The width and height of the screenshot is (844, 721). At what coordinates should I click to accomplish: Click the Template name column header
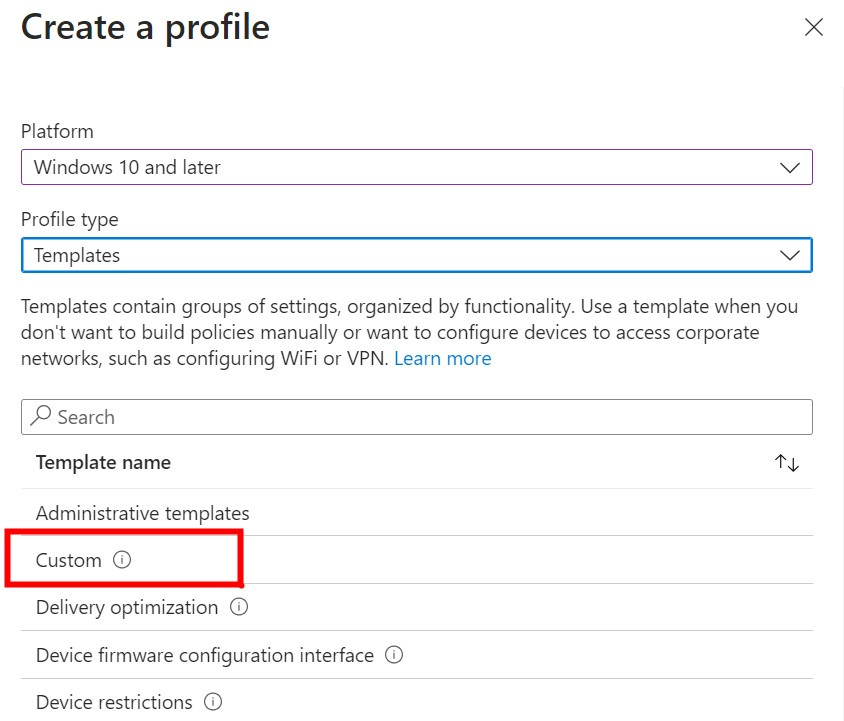point(103,462)
